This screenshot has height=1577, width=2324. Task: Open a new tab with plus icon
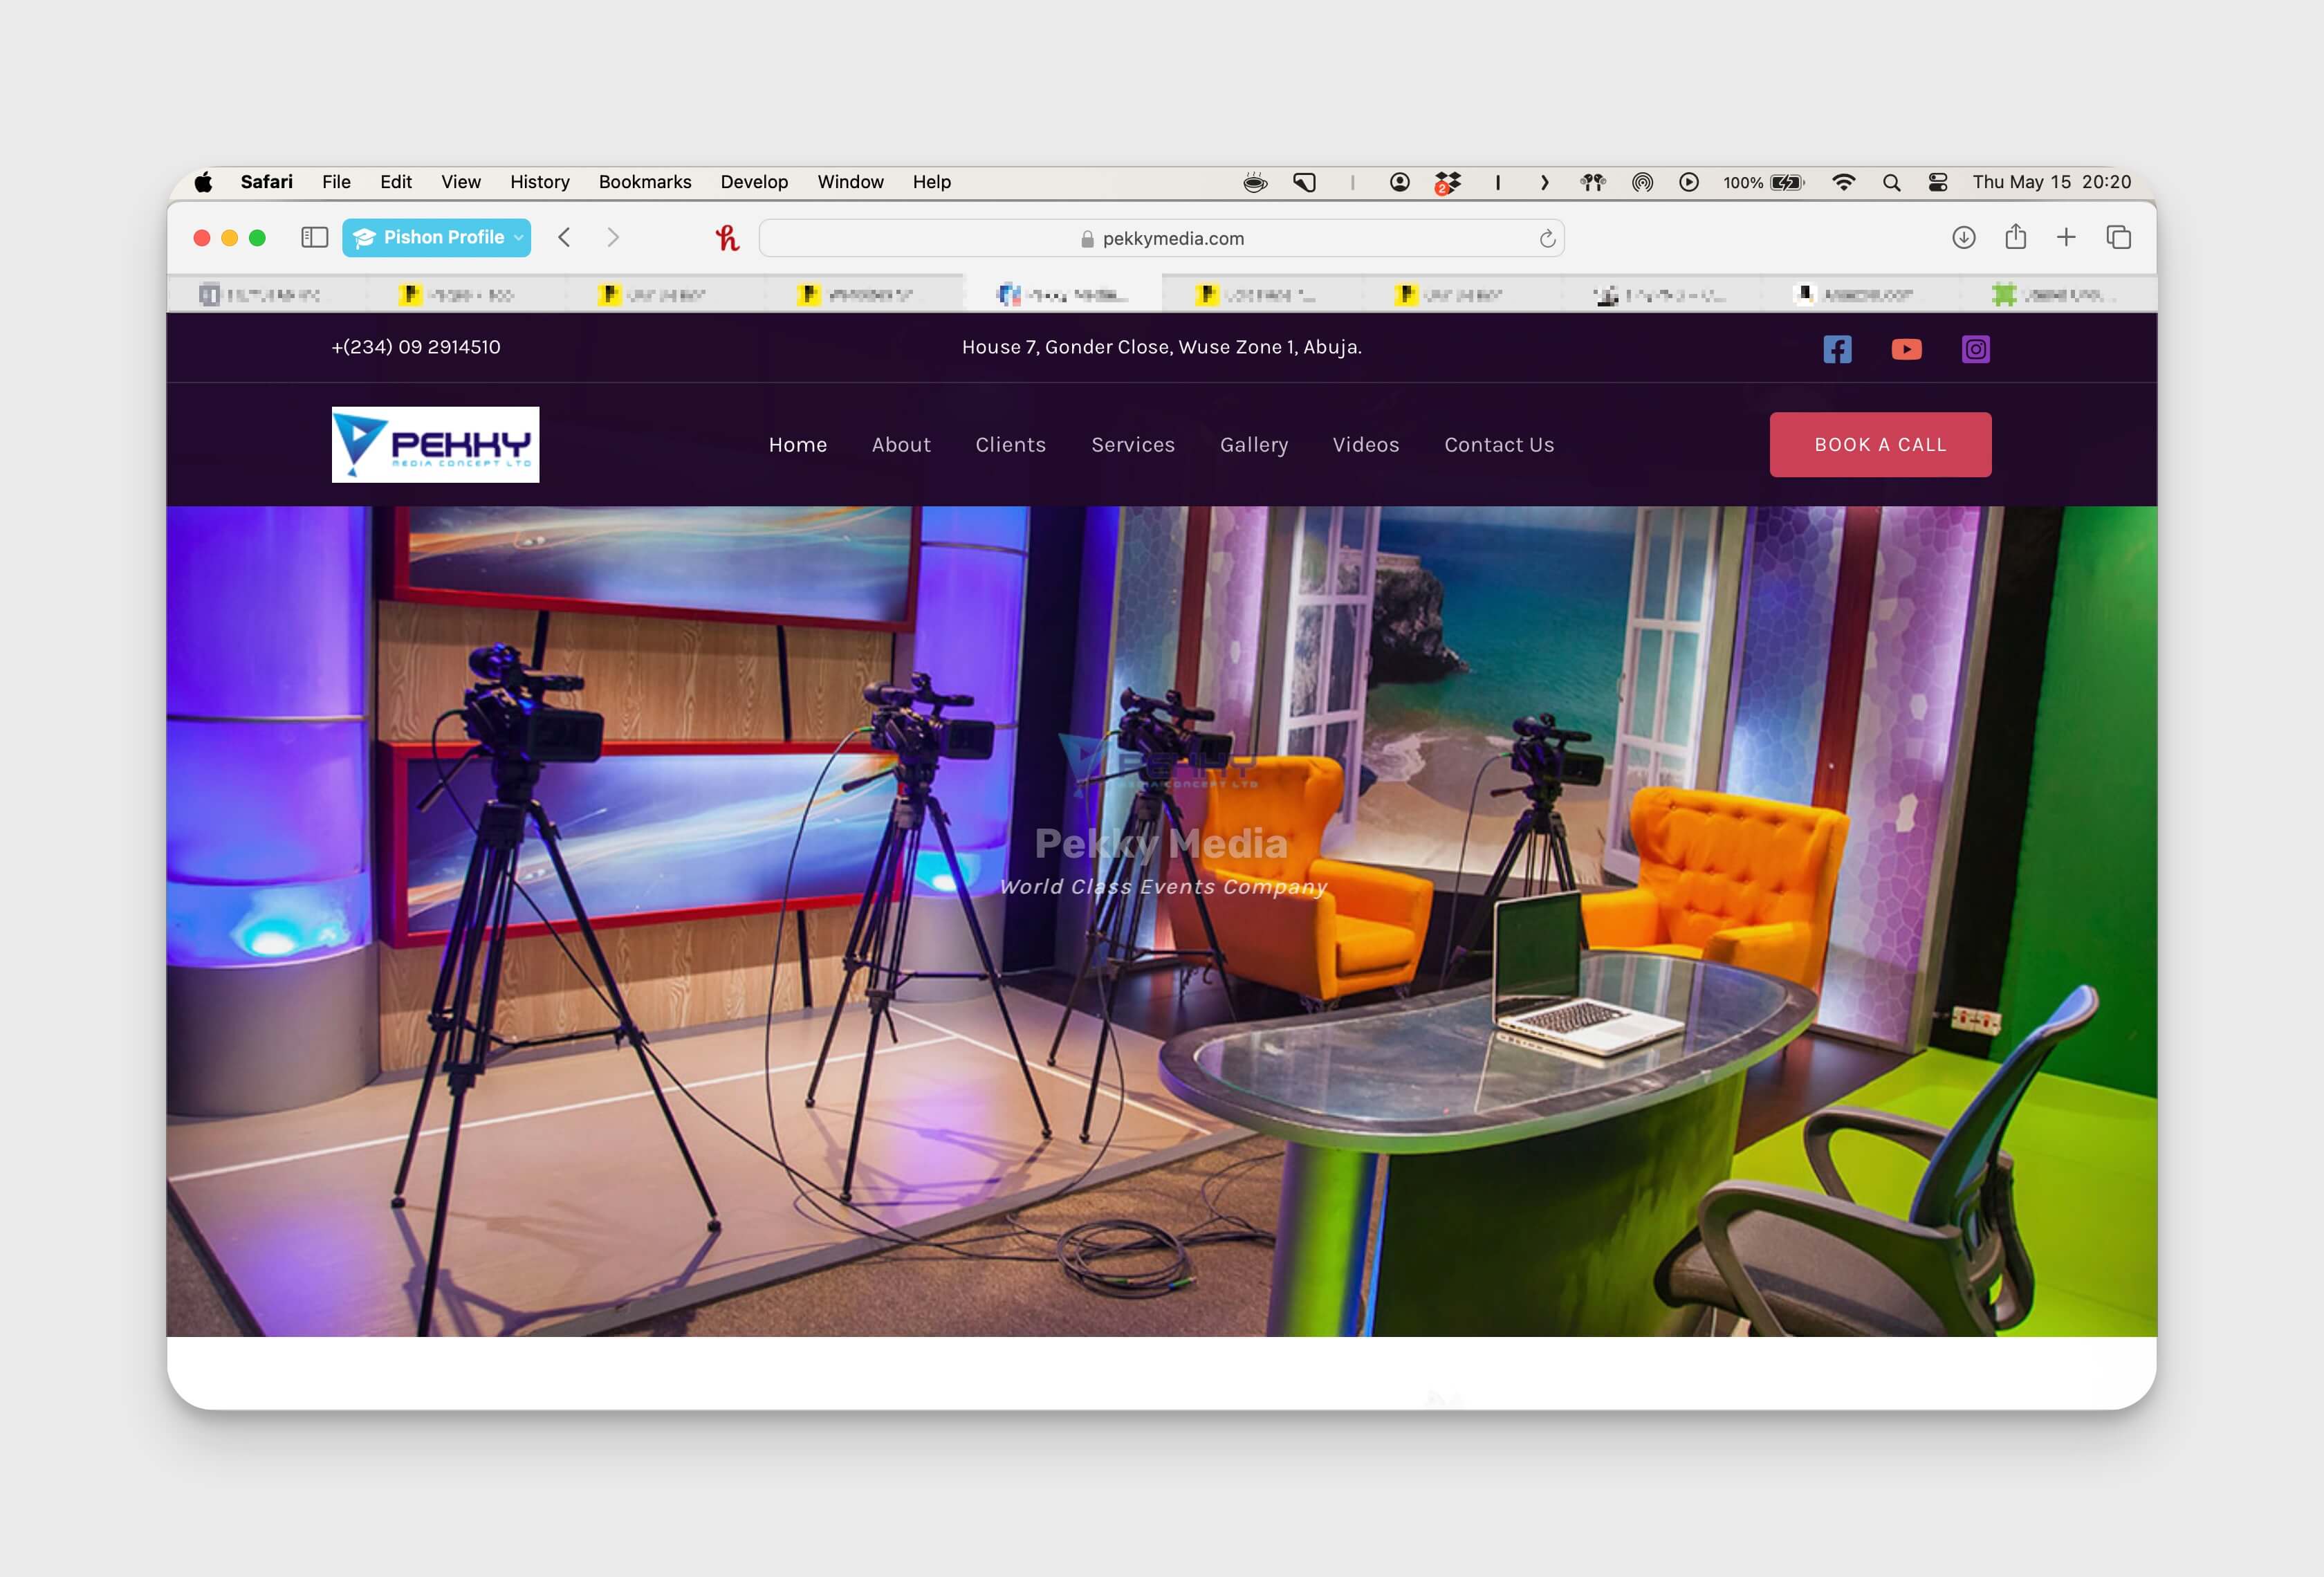coord(2066,237)
